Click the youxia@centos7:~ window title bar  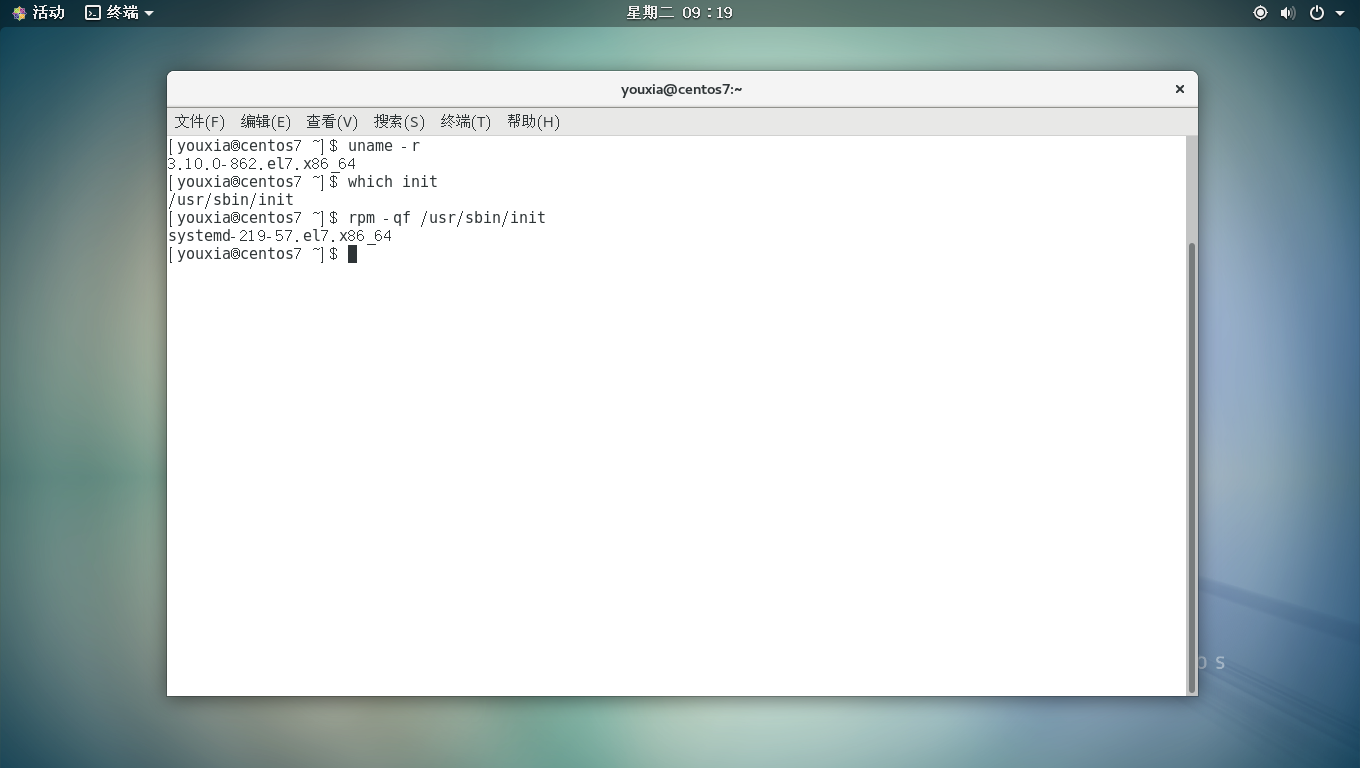tap(680, 89)
